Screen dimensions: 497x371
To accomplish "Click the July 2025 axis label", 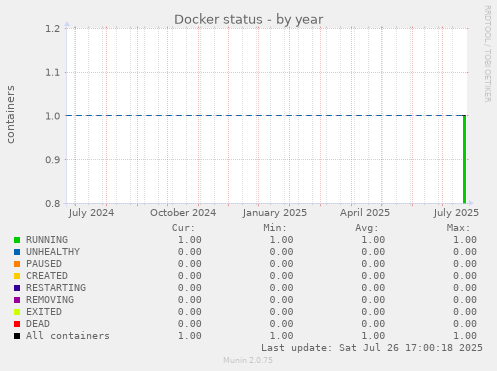I will [456, 213].
